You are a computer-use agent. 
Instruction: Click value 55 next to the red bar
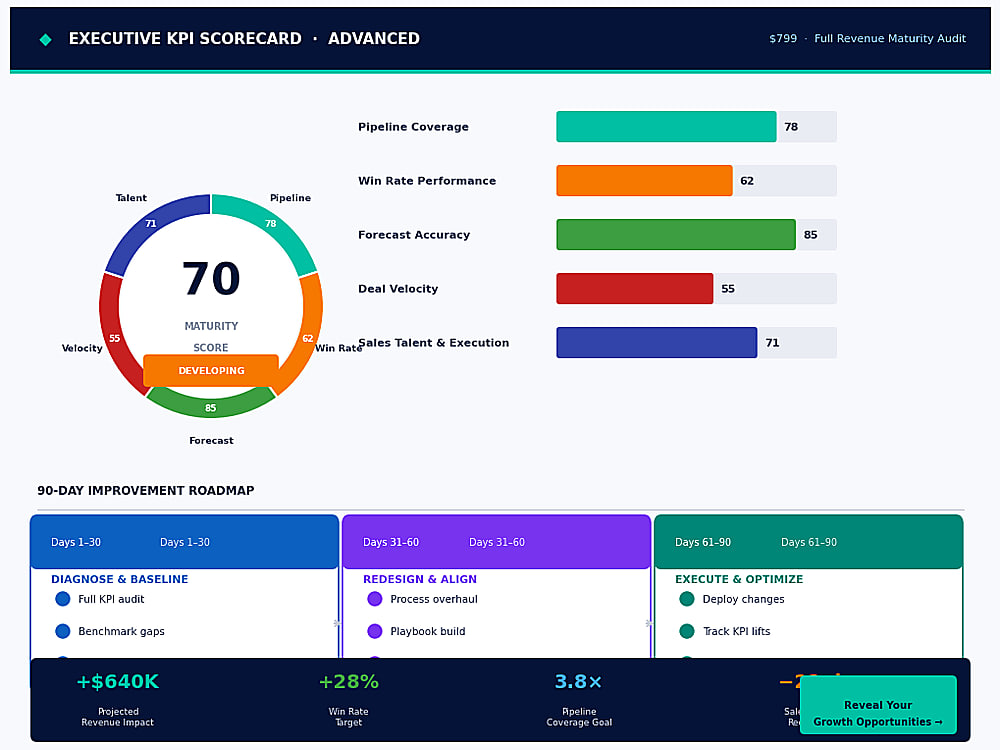point(728,288)
